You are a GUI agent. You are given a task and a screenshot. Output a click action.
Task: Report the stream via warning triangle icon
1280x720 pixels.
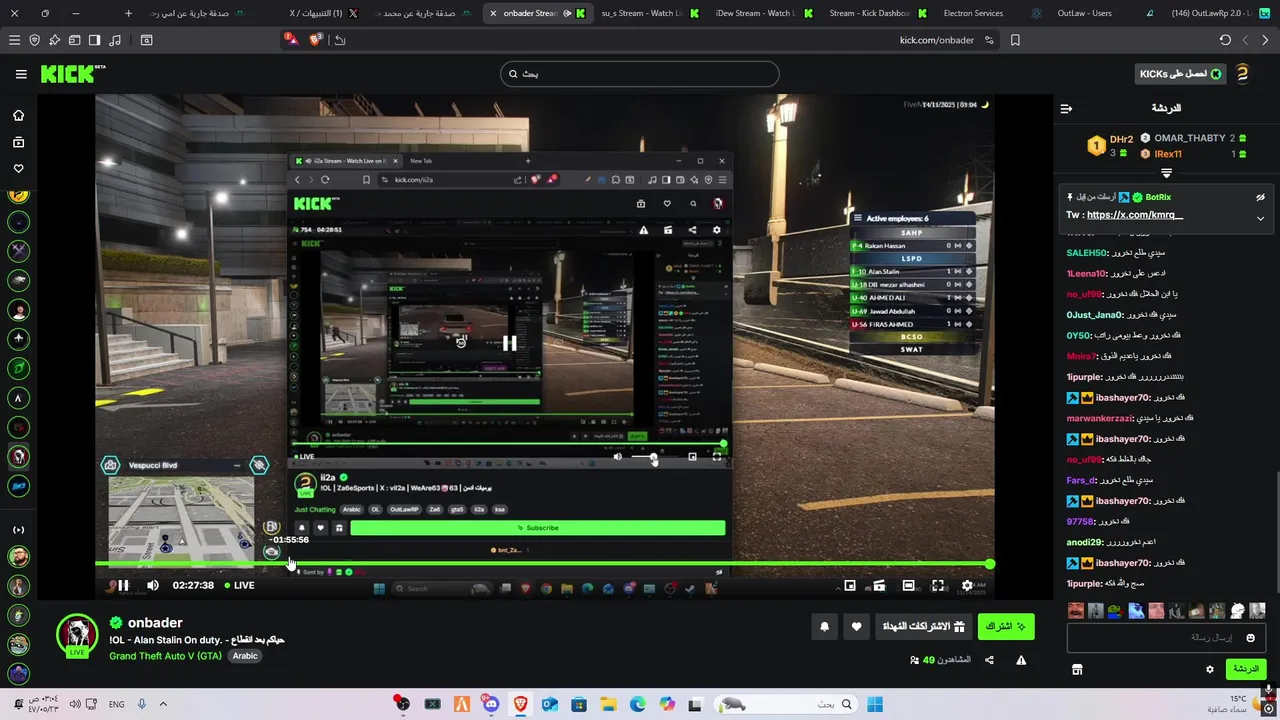[x=1021, y=660]
